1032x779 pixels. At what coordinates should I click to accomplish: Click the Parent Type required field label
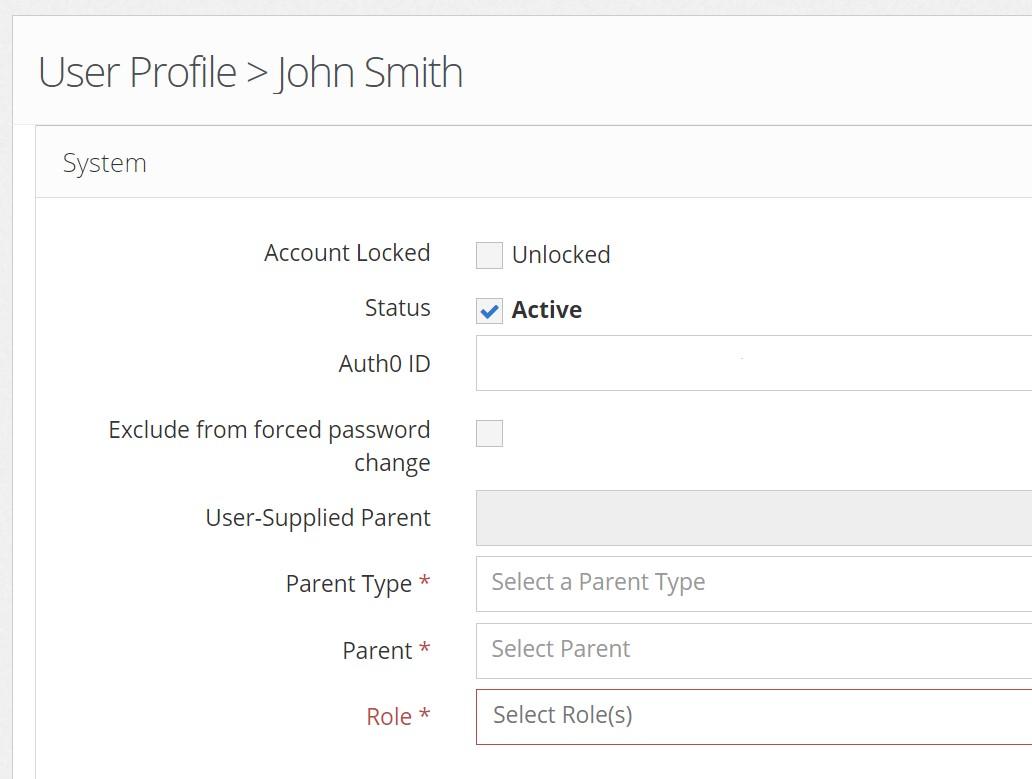coord(349,584)
